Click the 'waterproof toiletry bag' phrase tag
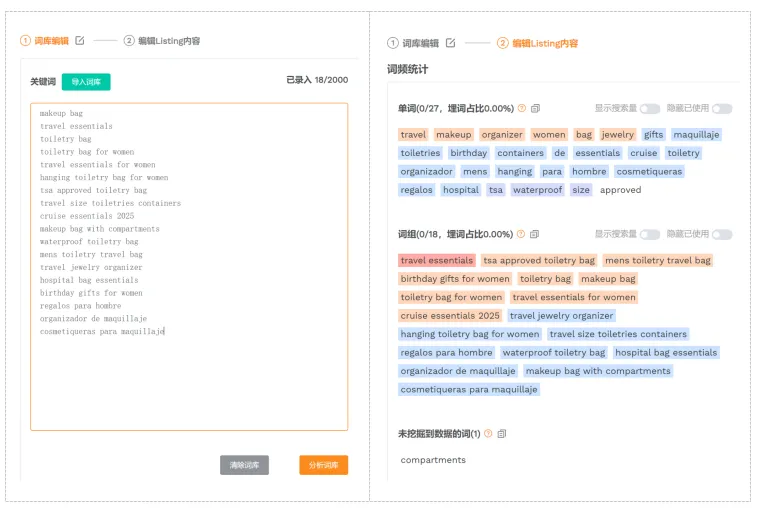Viewport: 762px width, 510px height. point(554,353)
